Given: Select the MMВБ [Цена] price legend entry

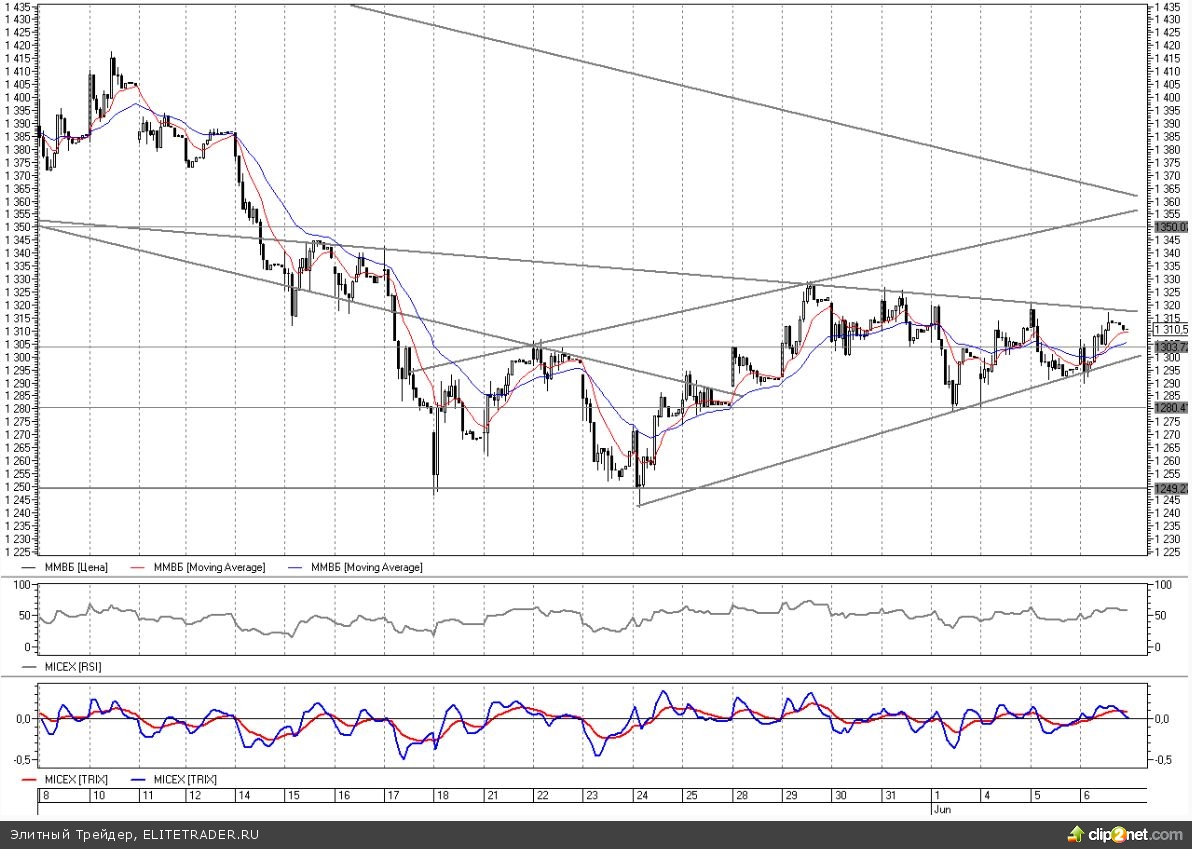Looking at the screenshot, I should click(71, 567).
